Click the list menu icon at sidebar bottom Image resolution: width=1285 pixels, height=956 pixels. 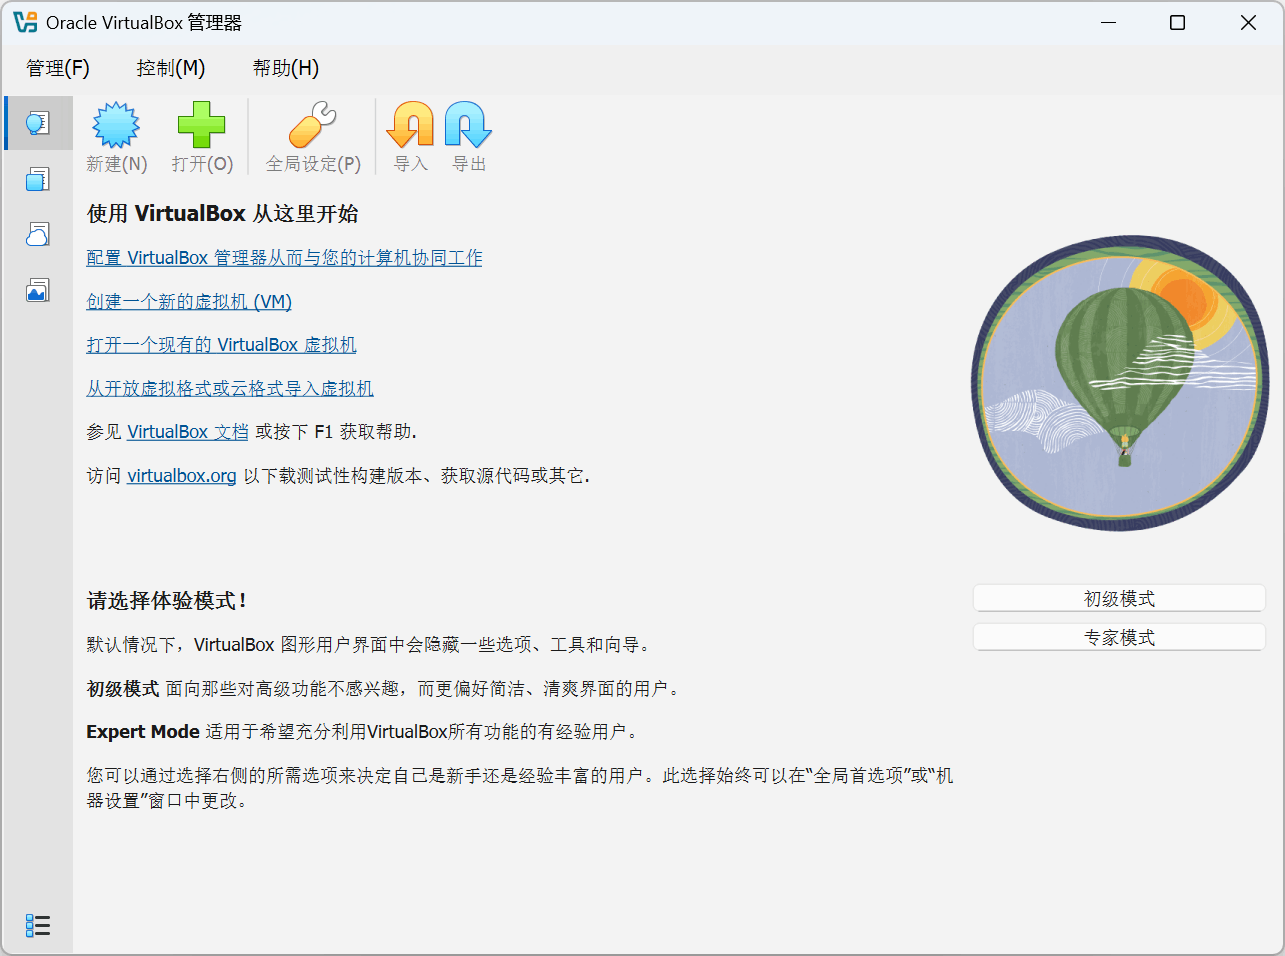[38, 925]
